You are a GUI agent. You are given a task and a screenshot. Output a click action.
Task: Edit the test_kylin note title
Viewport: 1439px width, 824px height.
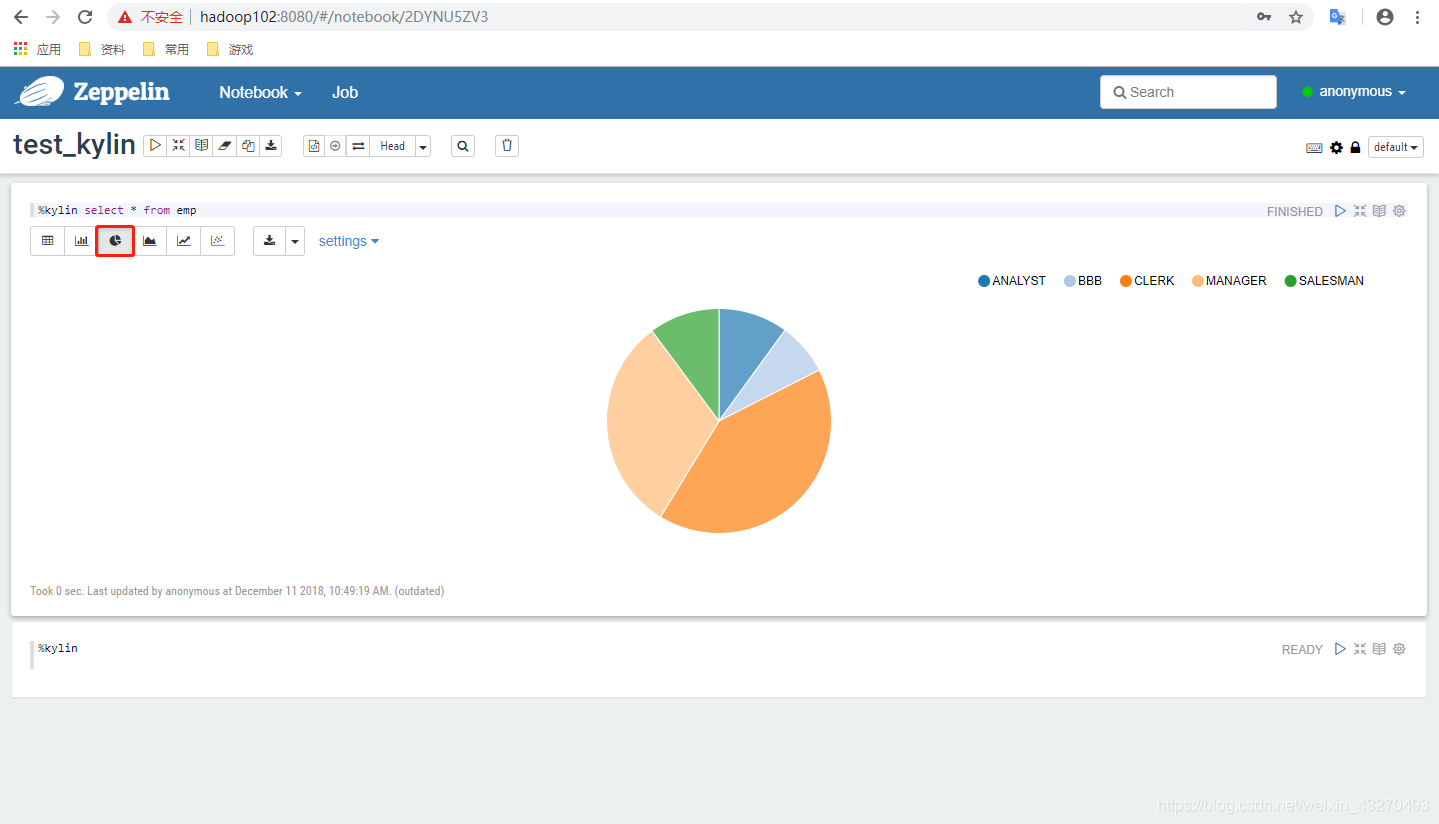tap(74, 145)
